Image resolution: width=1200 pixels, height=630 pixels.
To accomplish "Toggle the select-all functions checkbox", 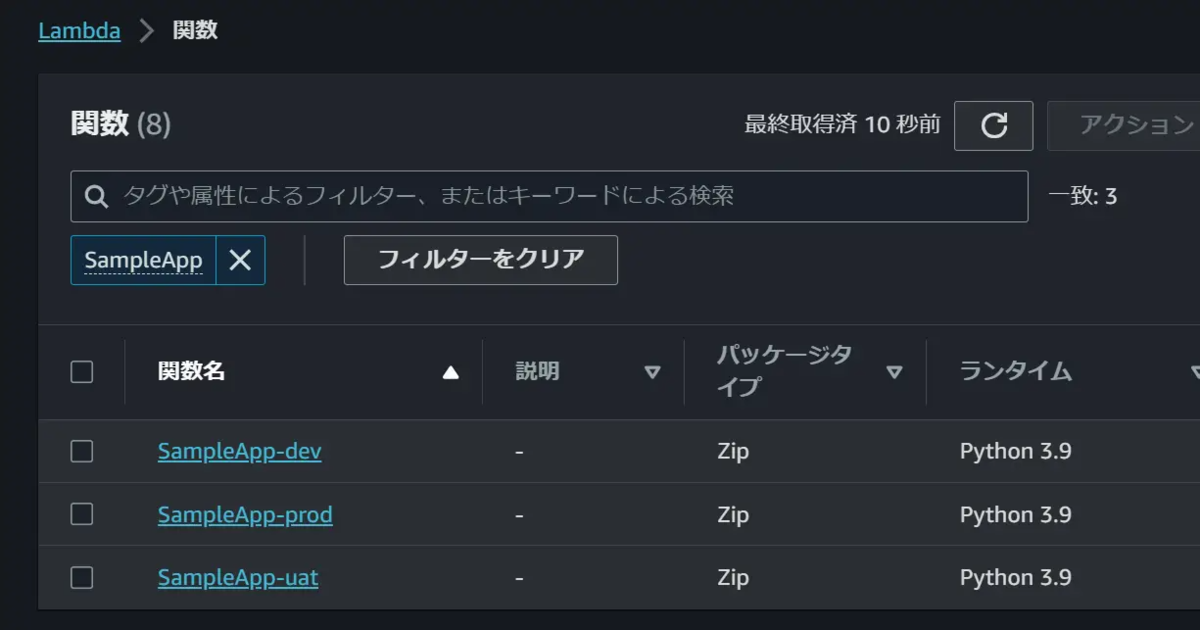I will [82, 372].
